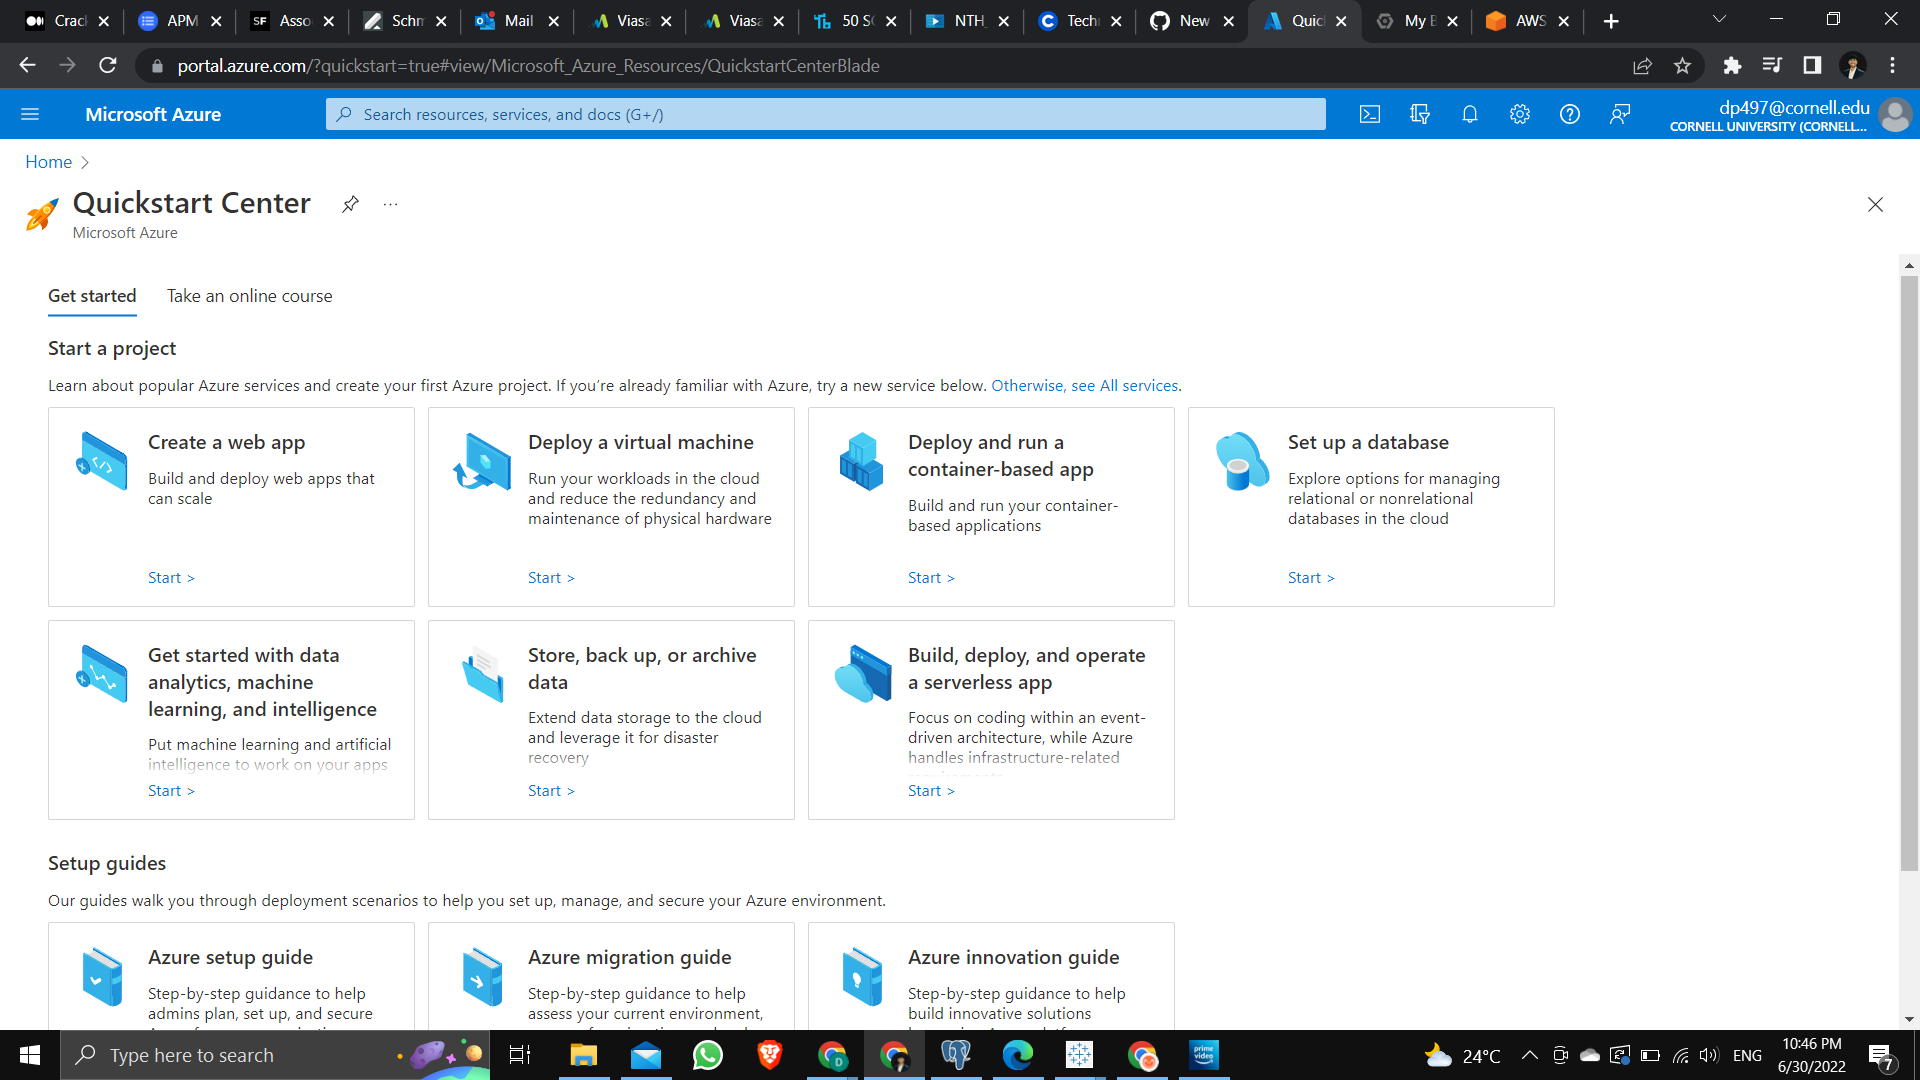Switch to the Take an online course tab
1920x1080 pixels.
(x=249, y=296)
